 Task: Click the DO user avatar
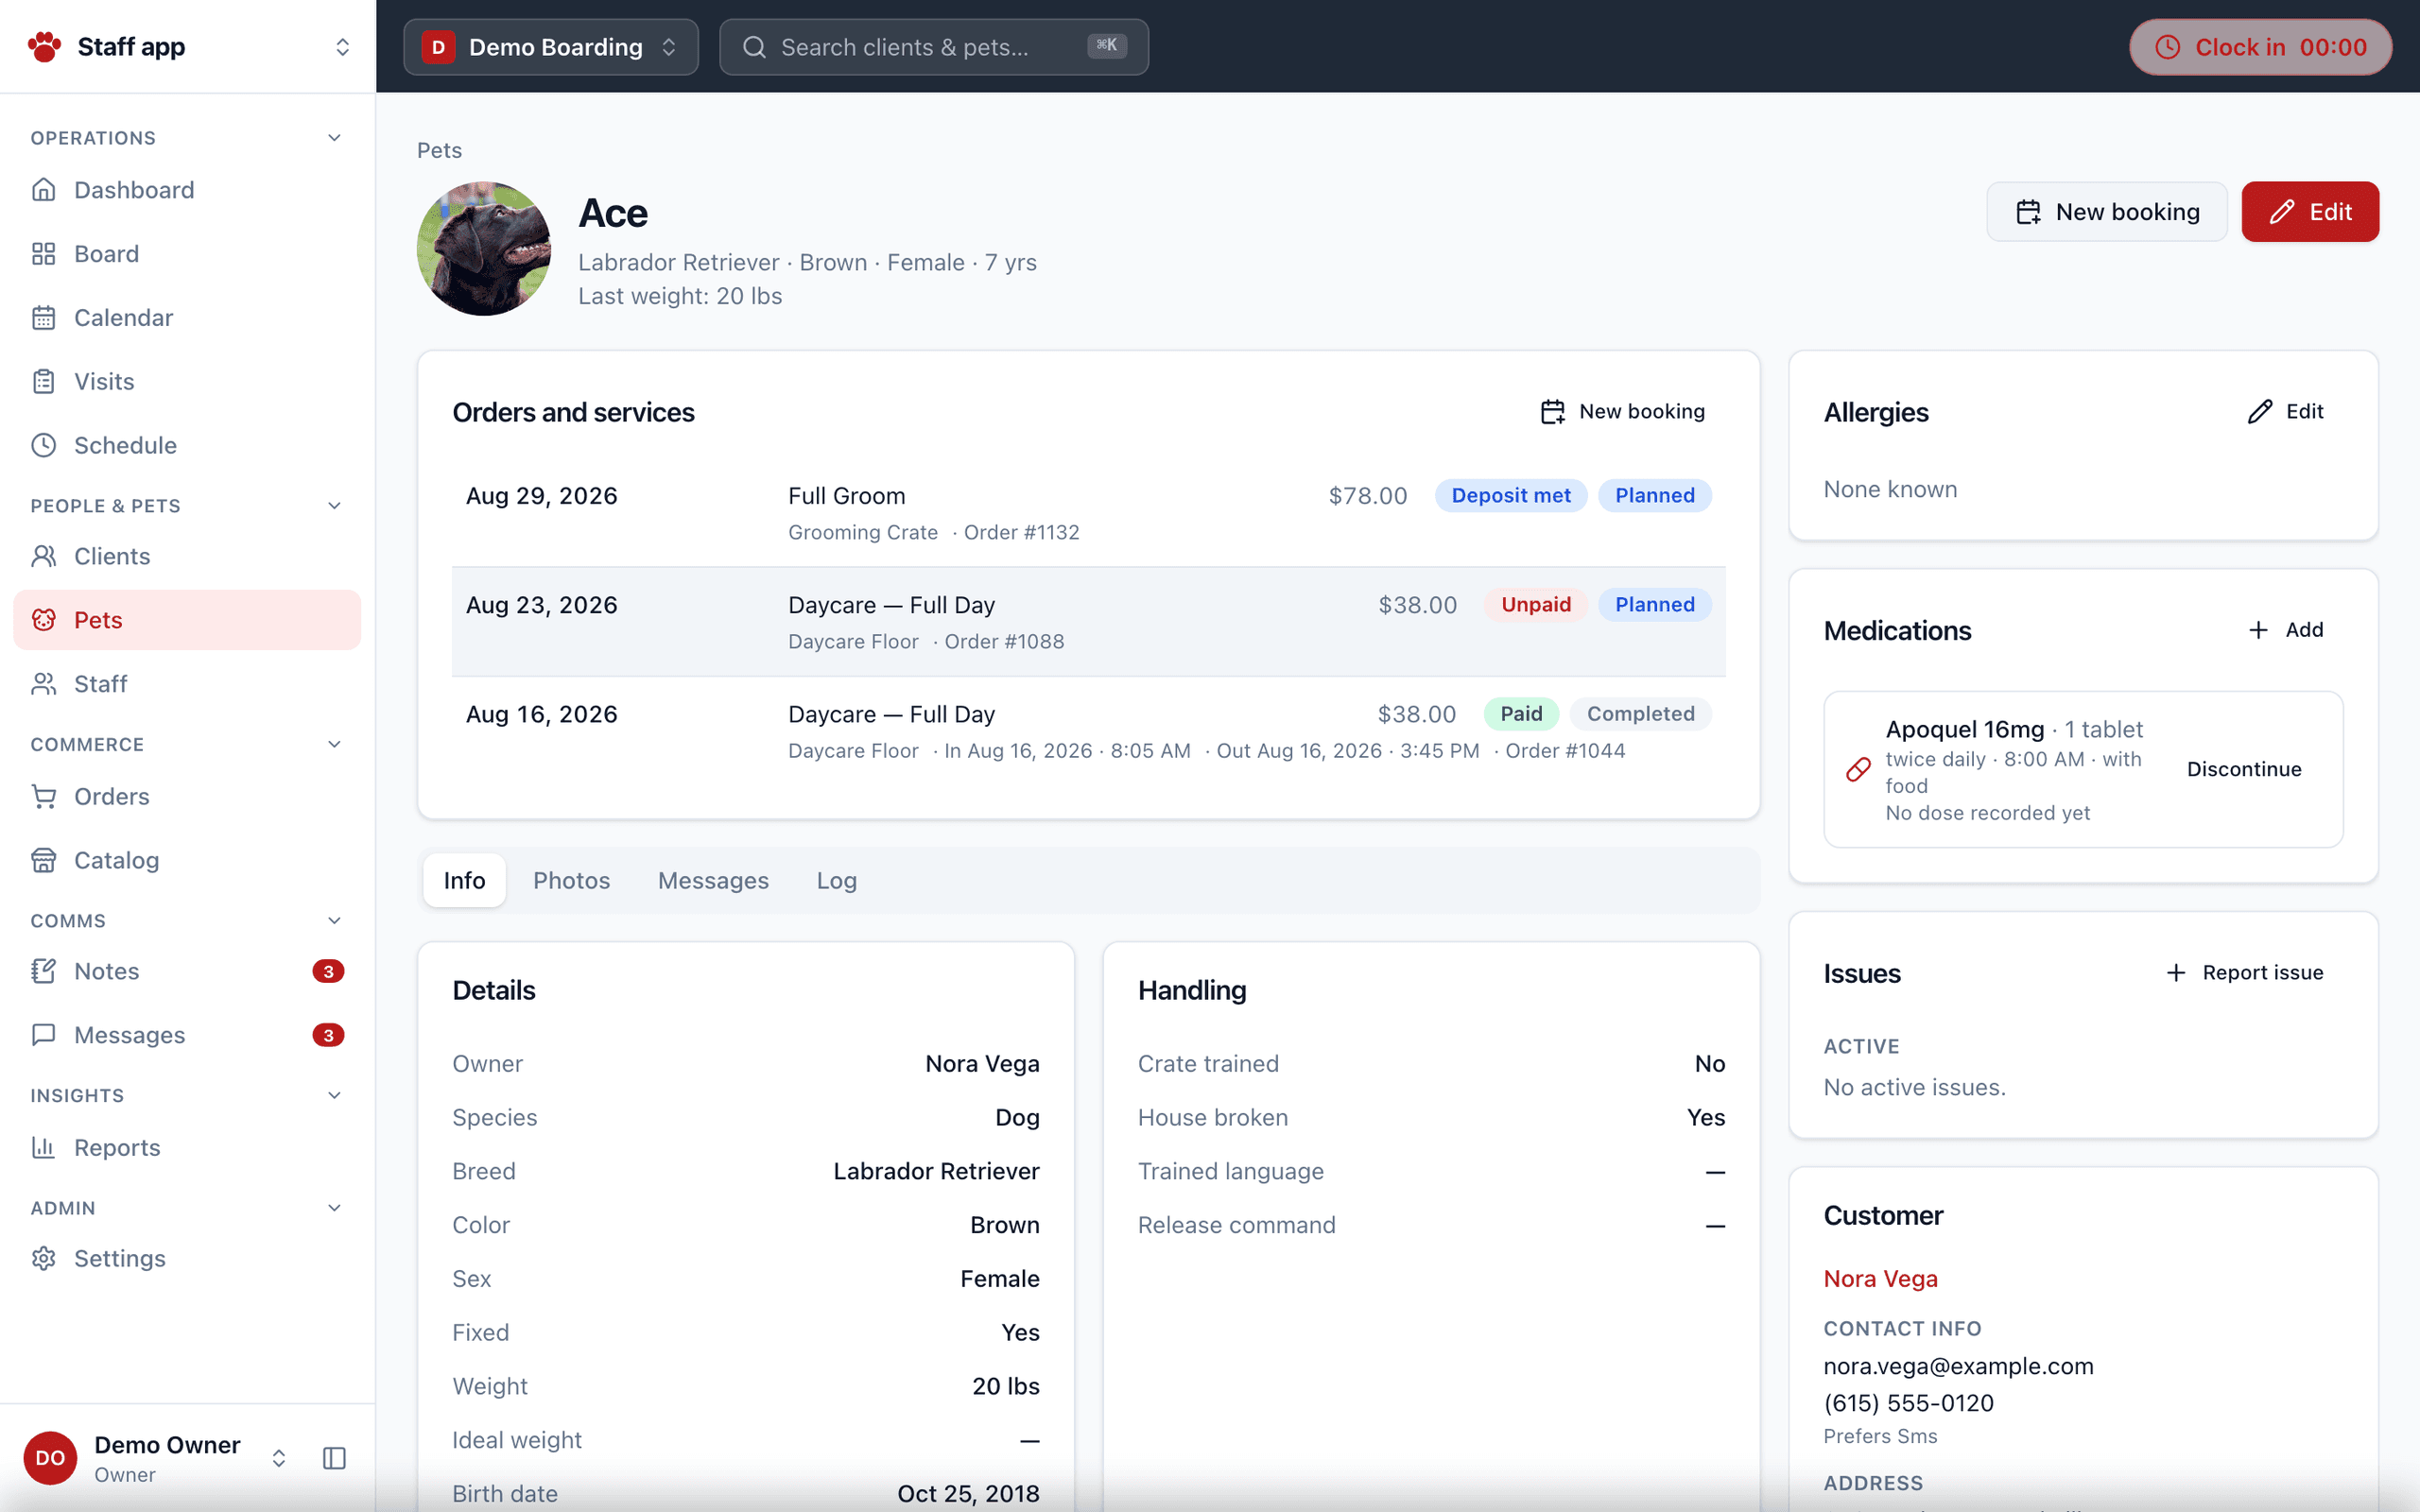[50, 1458]
